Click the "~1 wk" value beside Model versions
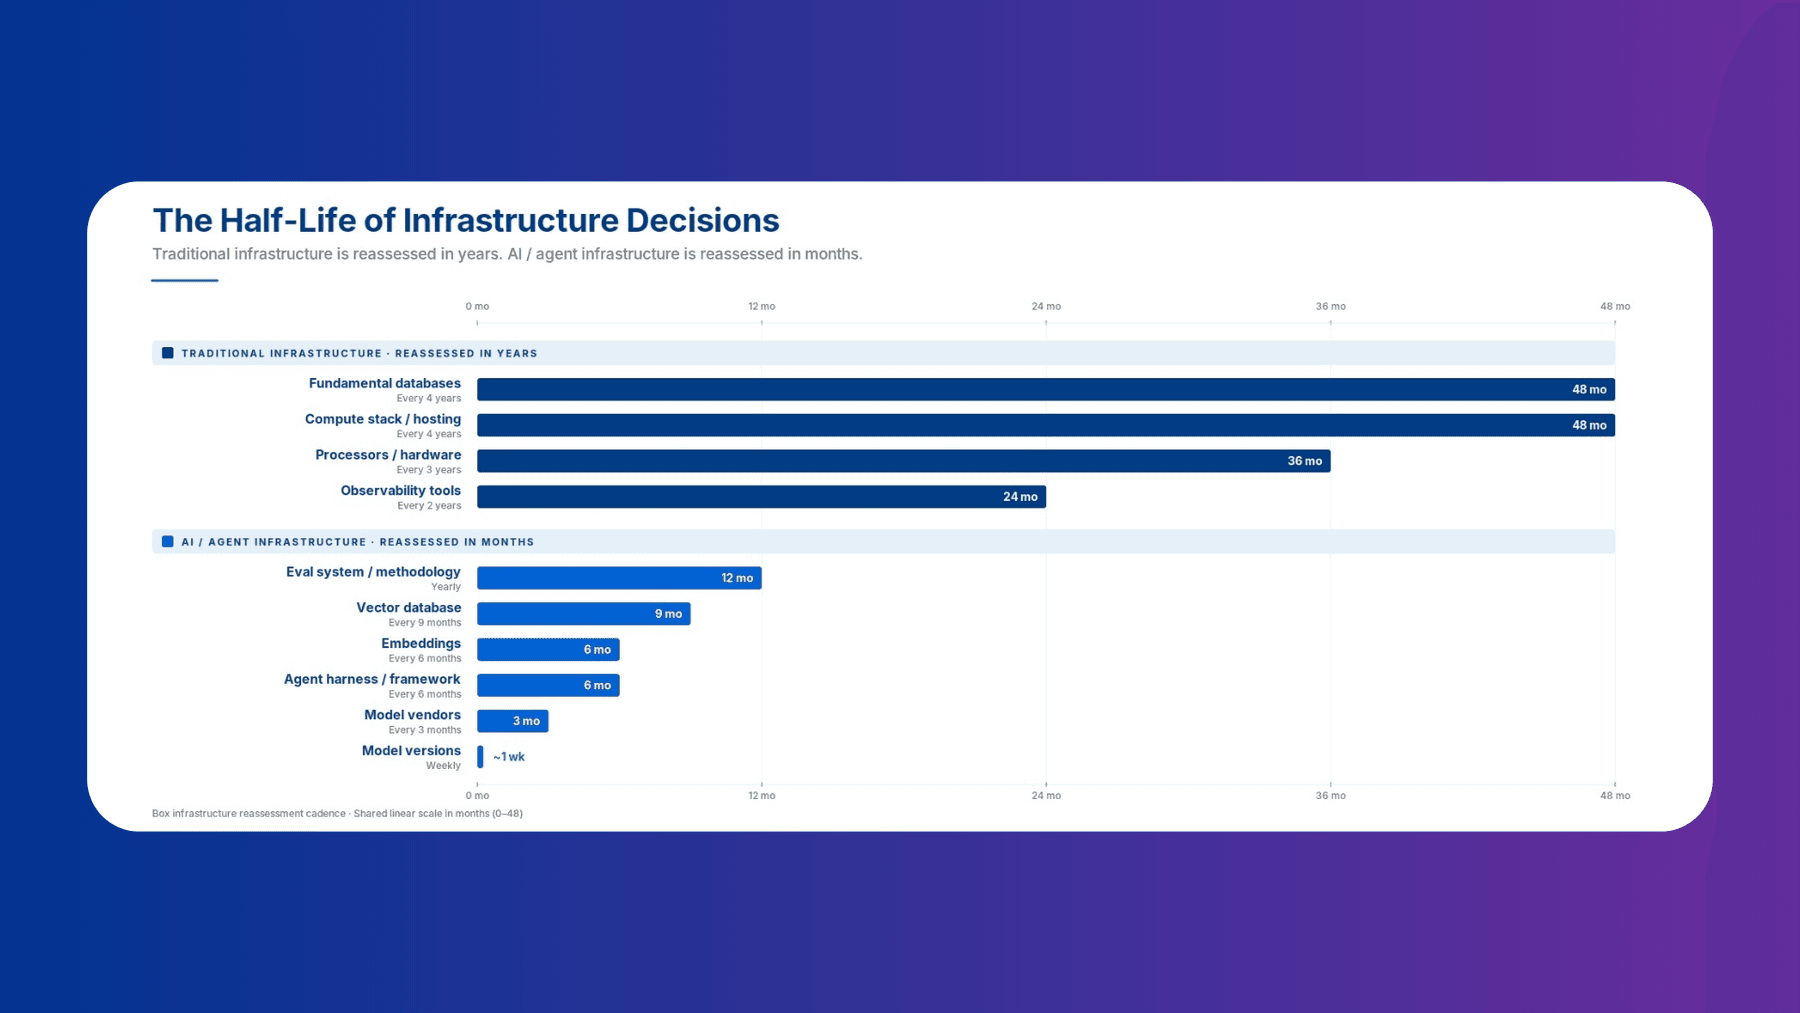Viewport: 1800px width, 1013px height. tap(509, 757)
